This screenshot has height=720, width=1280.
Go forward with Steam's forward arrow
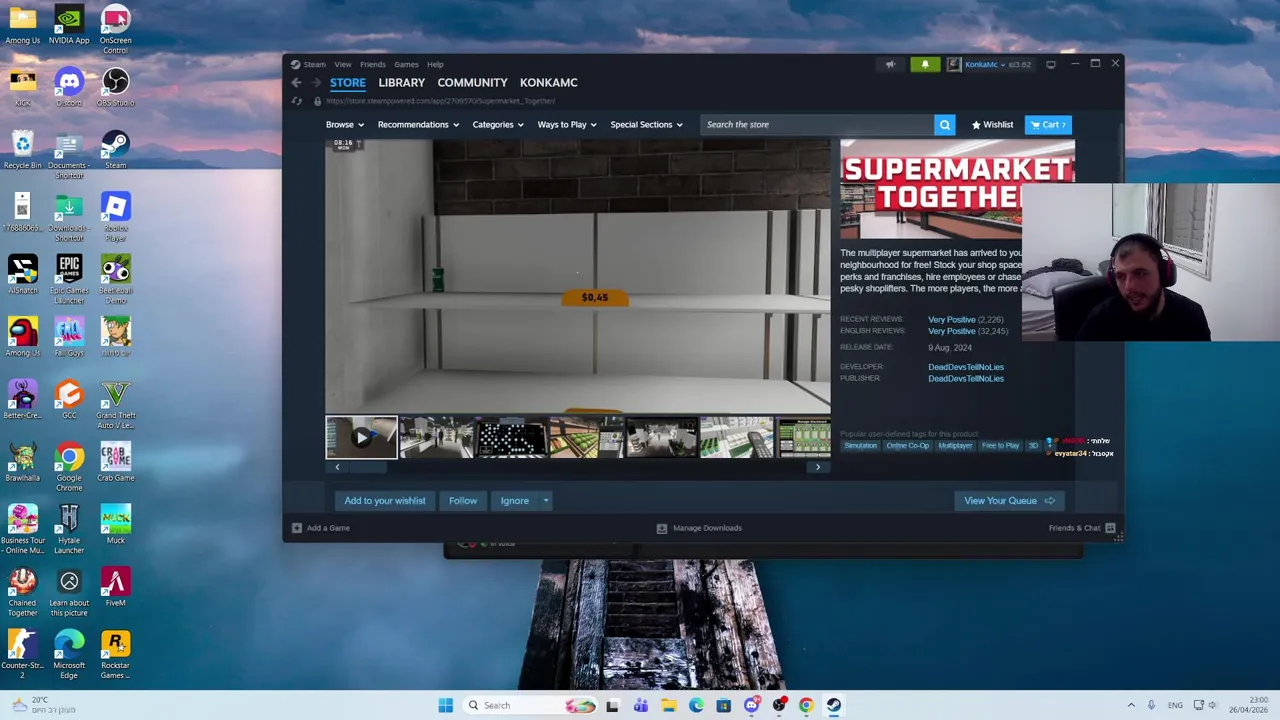click(317, 83)
